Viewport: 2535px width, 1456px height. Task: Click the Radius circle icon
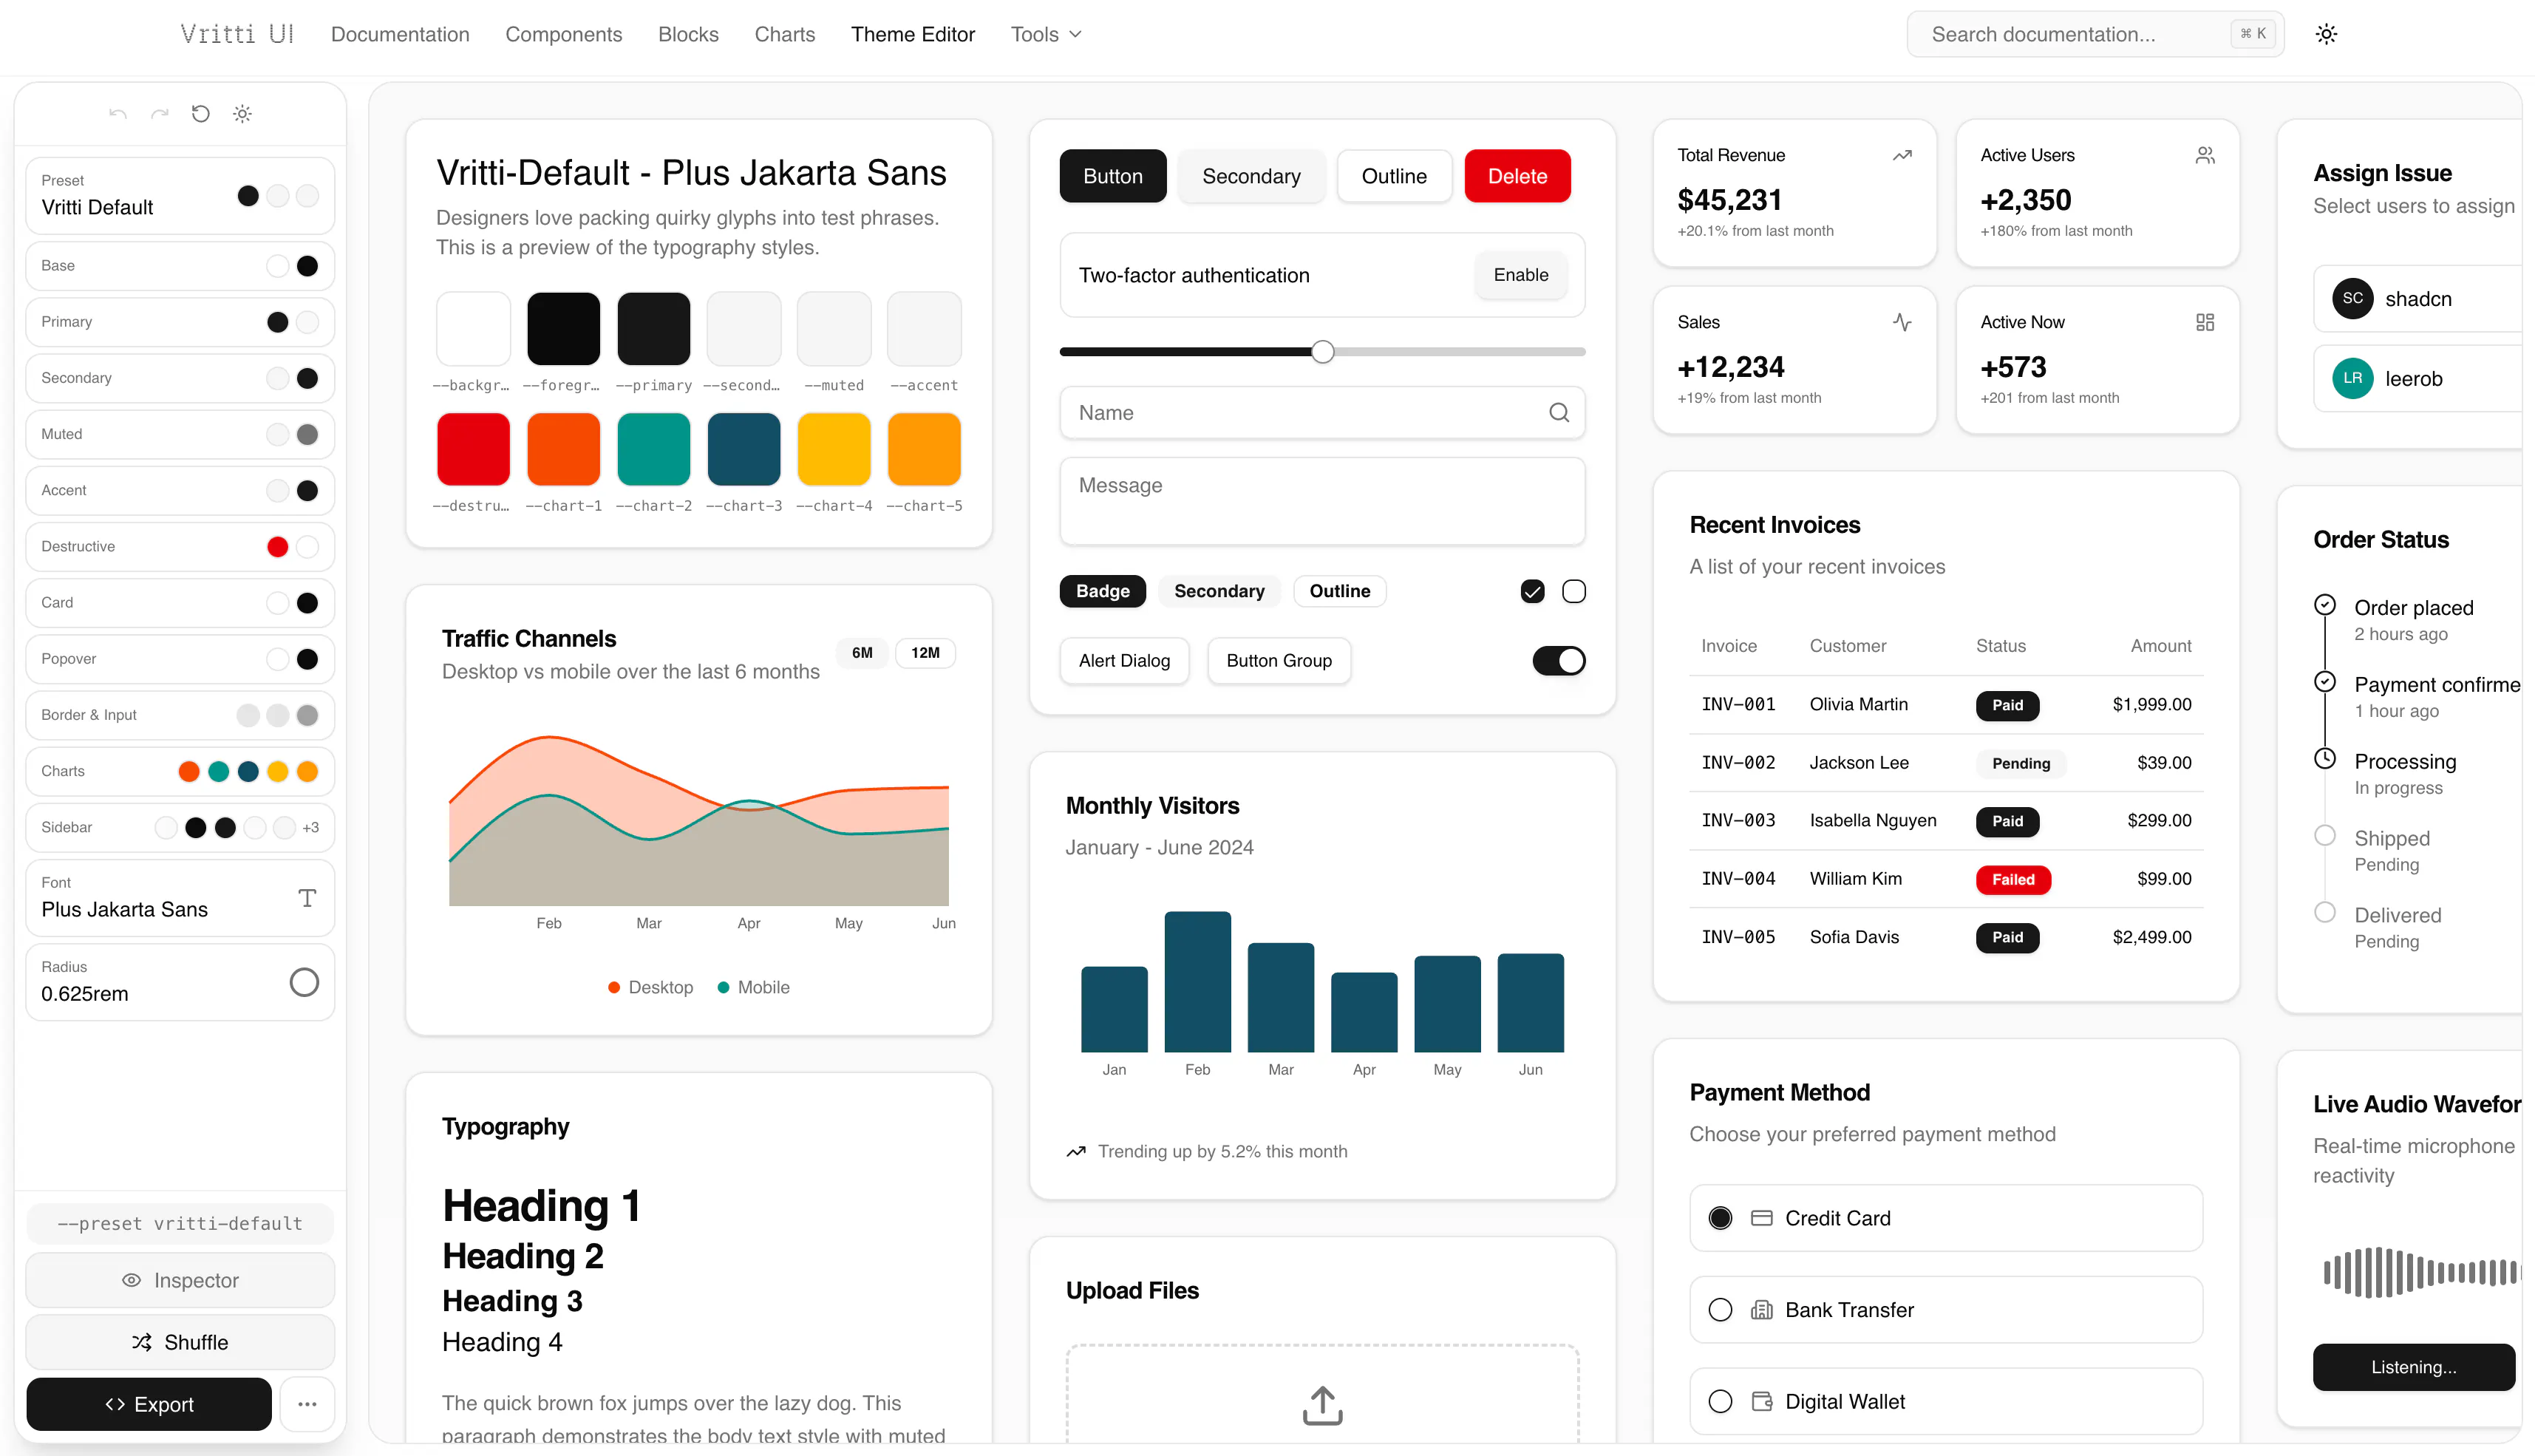(304, 982)
